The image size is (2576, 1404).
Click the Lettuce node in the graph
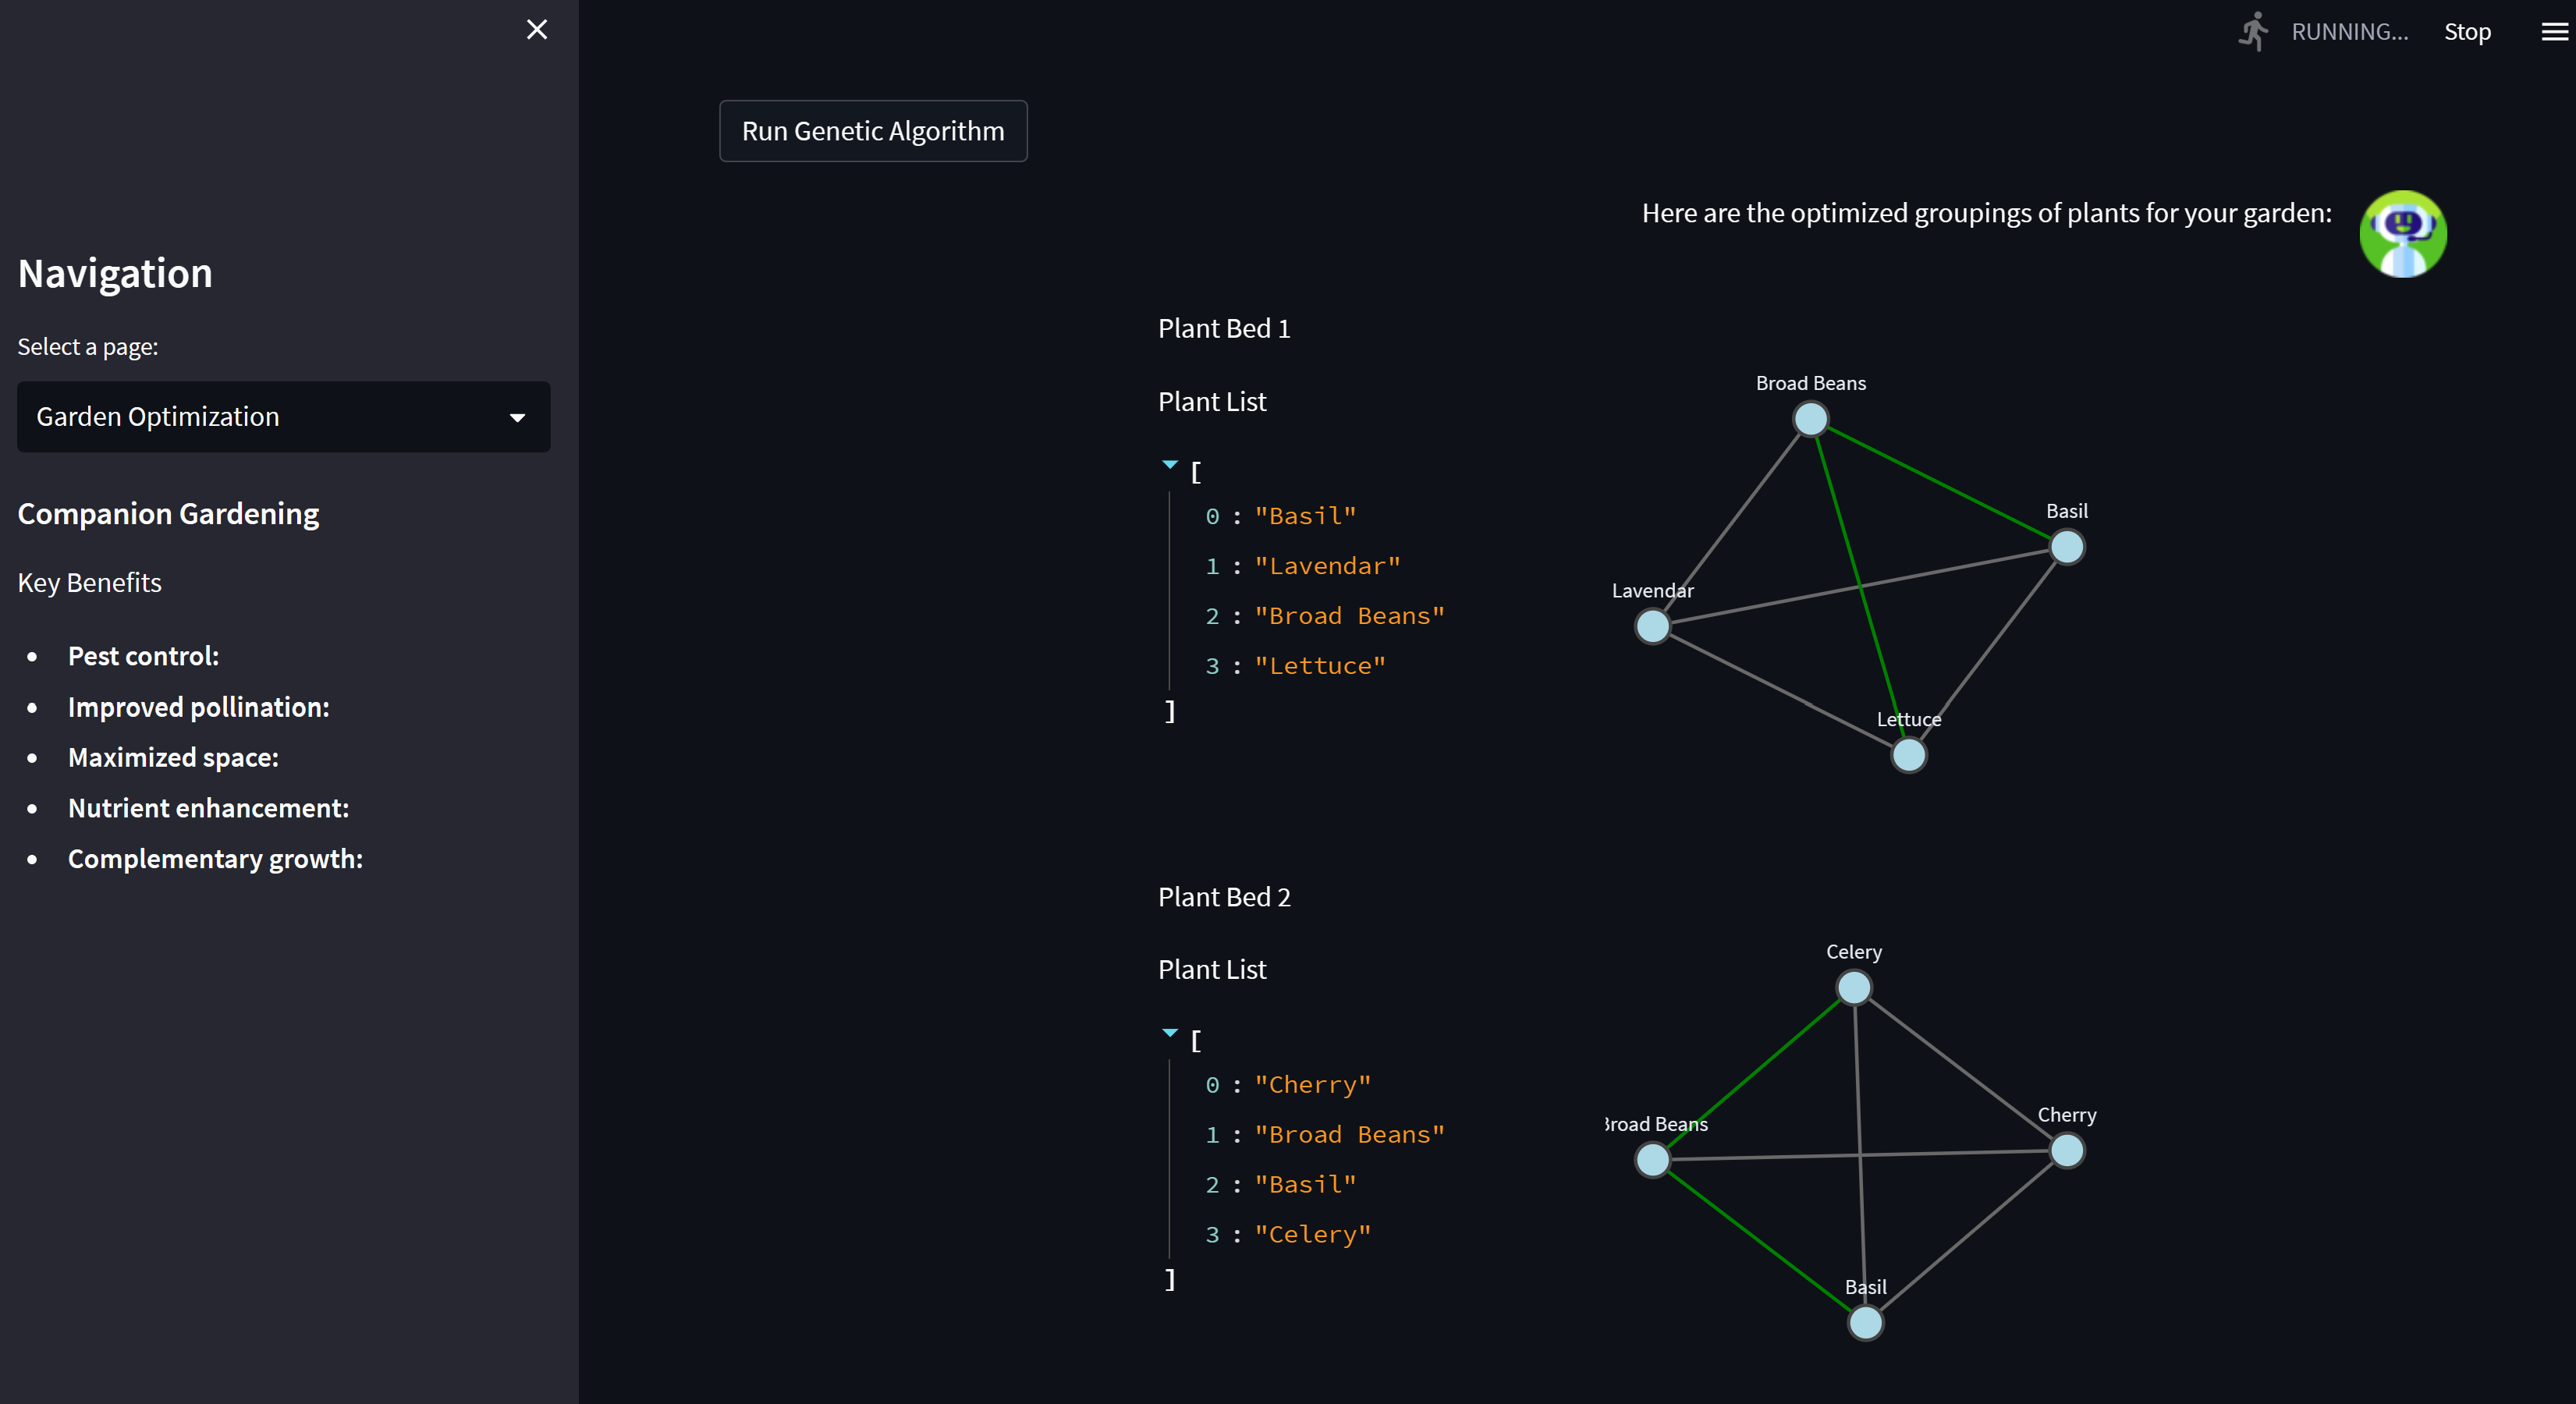pyautogui.click(x=1908, y=755)
